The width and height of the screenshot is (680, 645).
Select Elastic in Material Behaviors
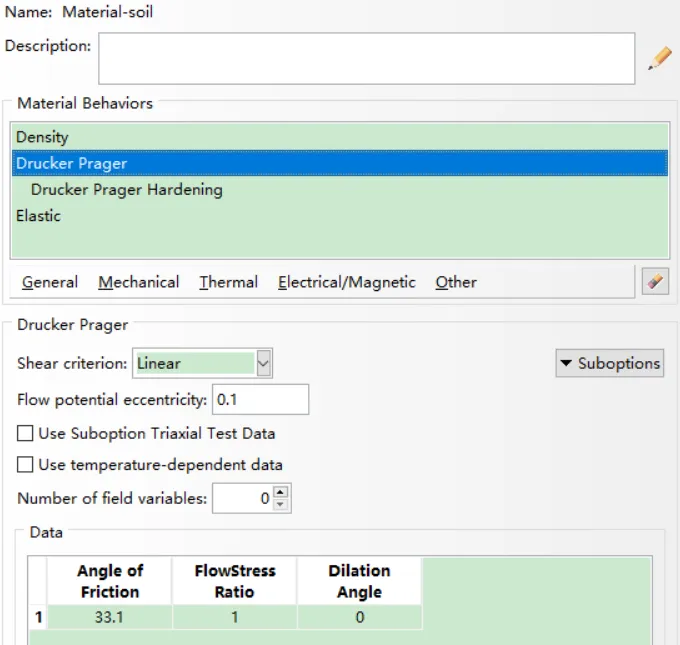(x=340, y=216)
